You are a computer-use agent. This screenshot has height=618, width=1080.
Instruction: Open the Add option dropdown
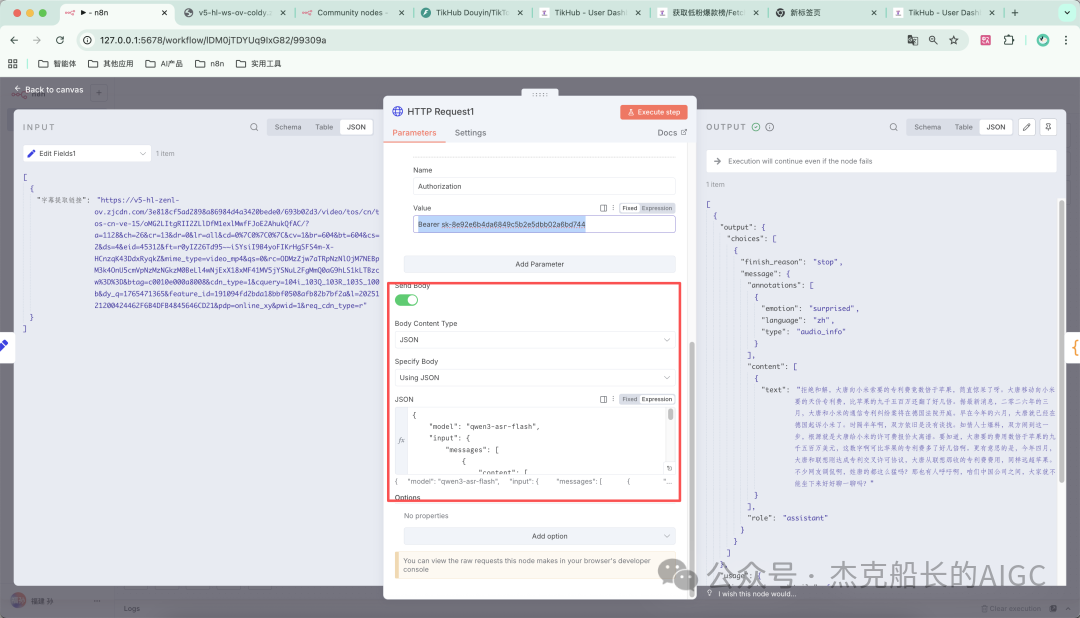[x=539, y=536]
